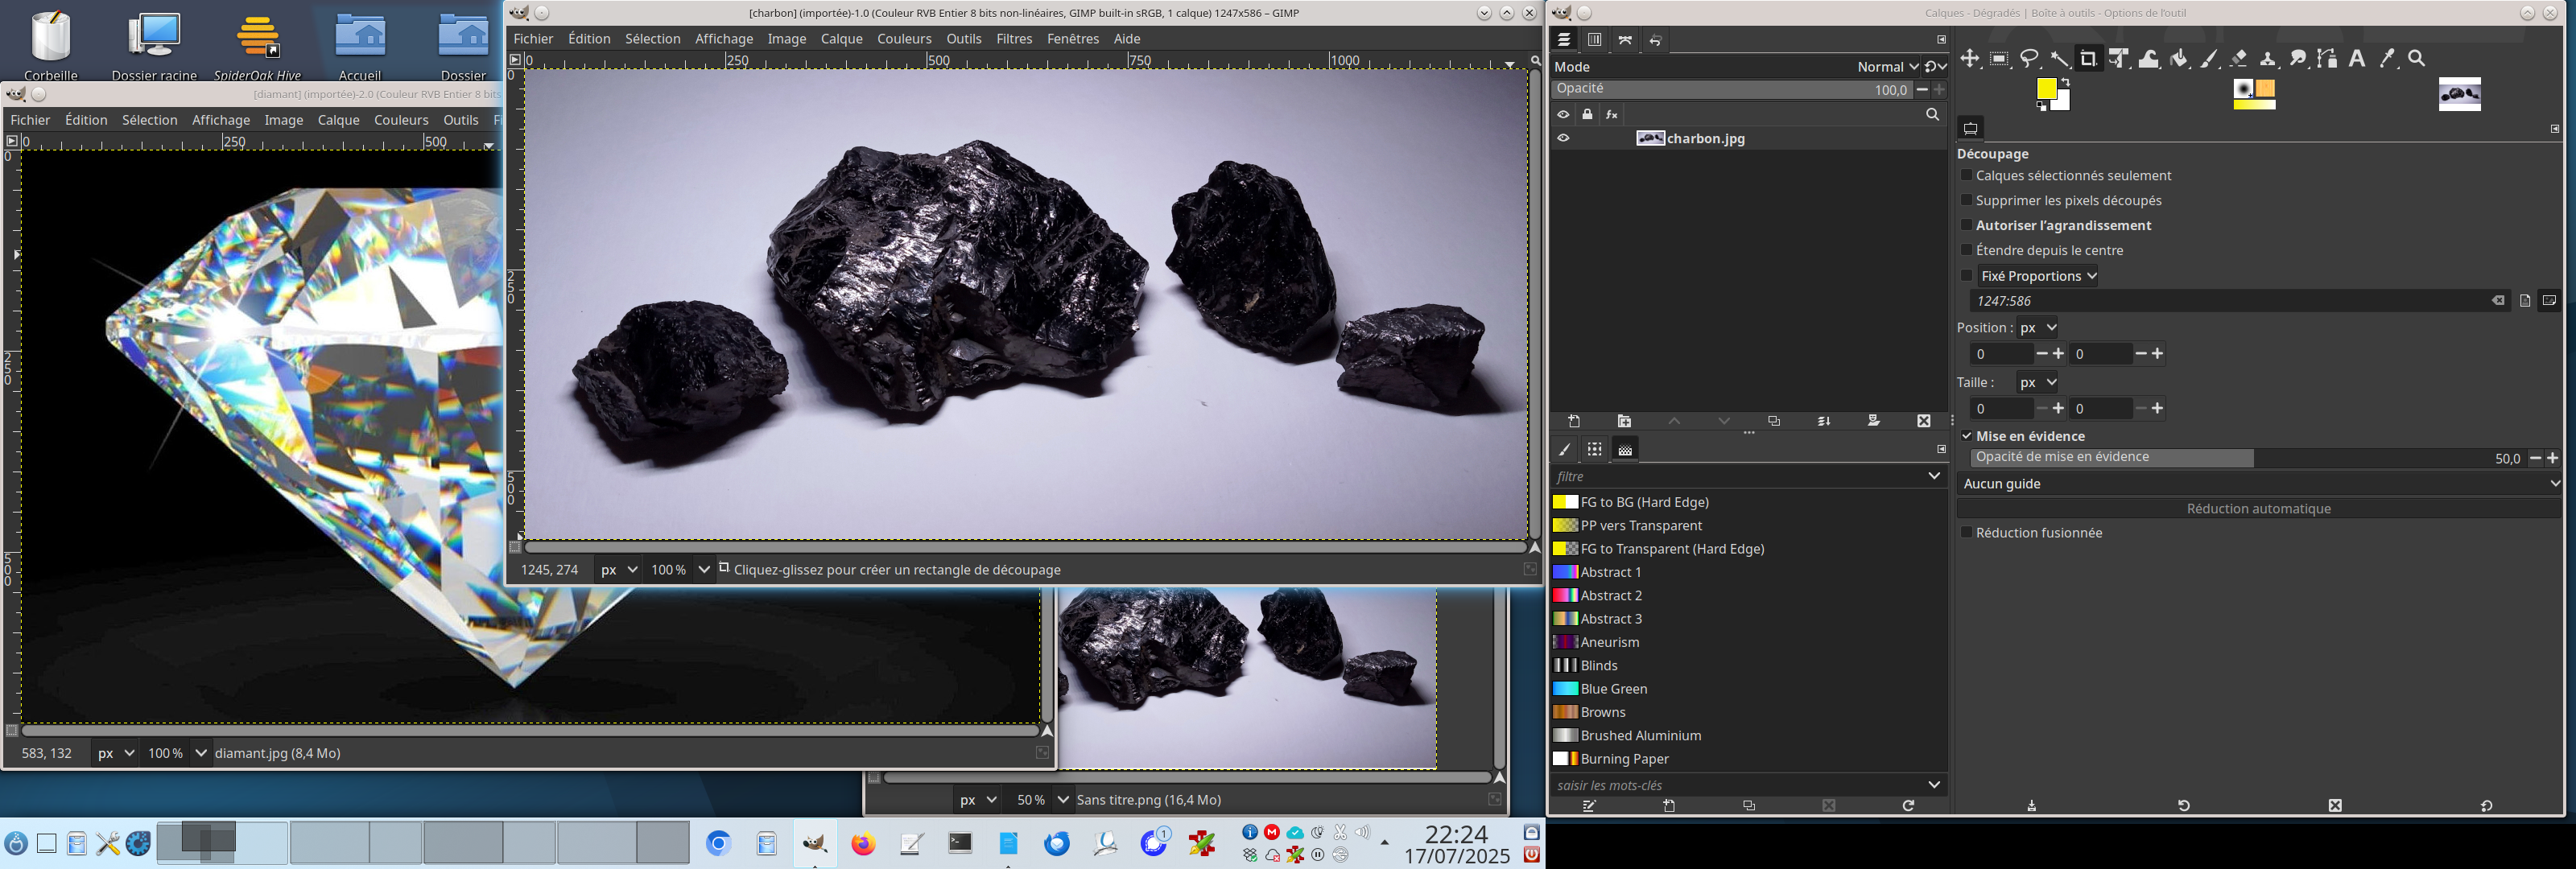Select the Brushed Aluminium gradient

1640,735
